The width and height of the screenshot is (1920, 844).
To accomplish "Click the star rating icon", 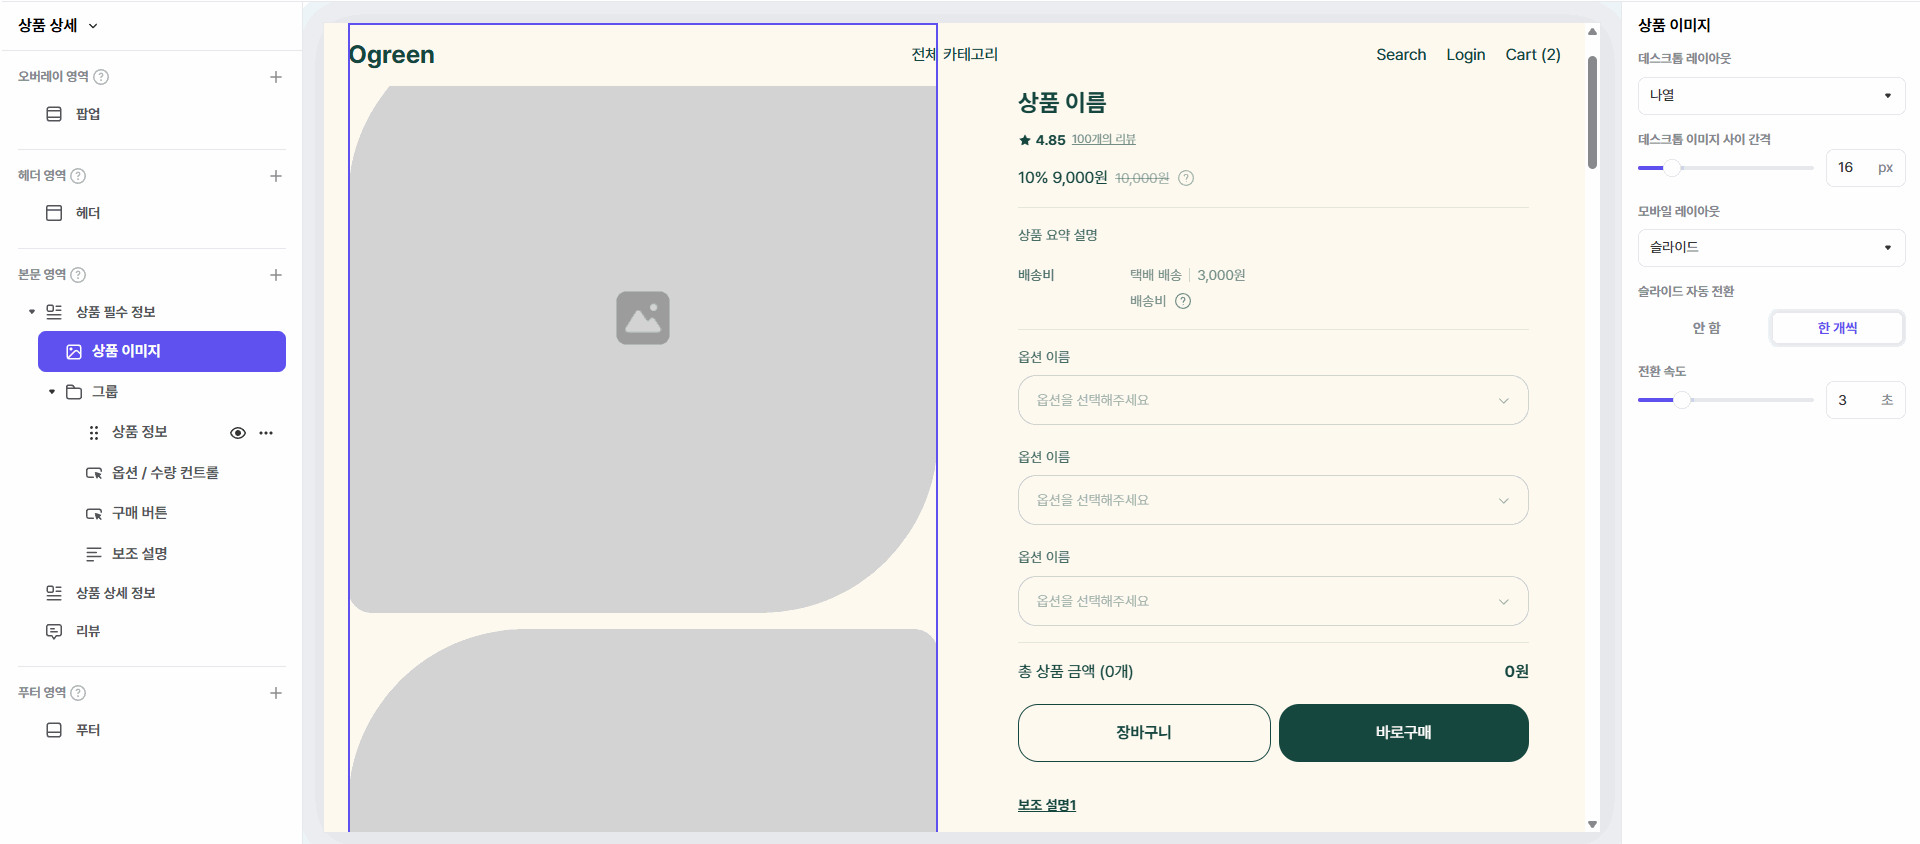I will coord(1025,140).
